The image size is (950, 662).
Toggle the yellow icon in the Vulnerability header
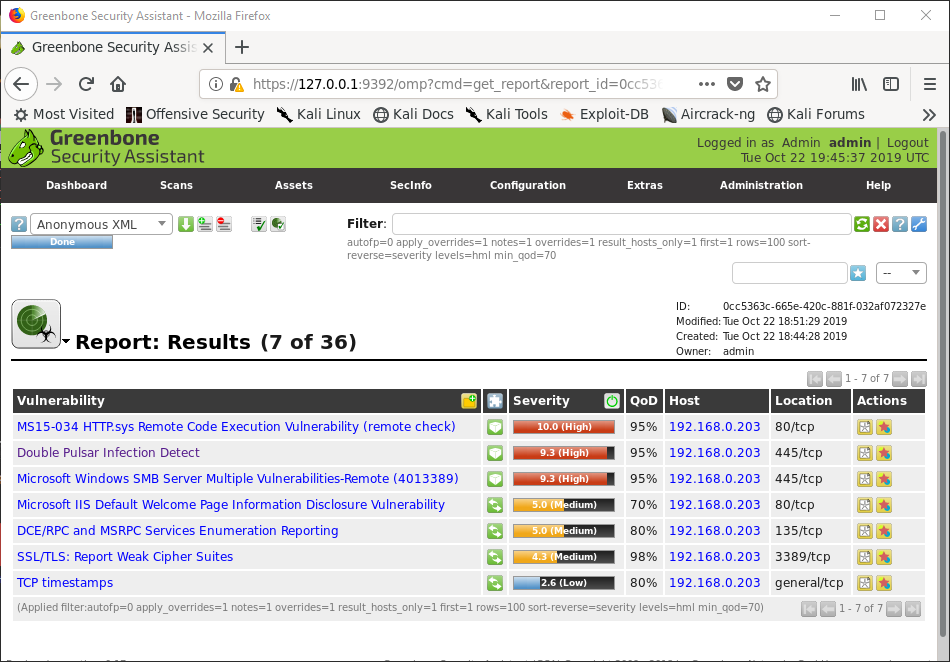click(469, 401)
